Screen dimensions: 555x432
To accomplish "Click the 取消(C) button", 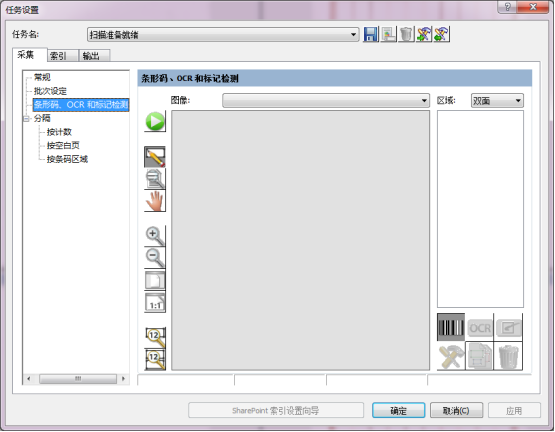I will (x=456, y=410).
